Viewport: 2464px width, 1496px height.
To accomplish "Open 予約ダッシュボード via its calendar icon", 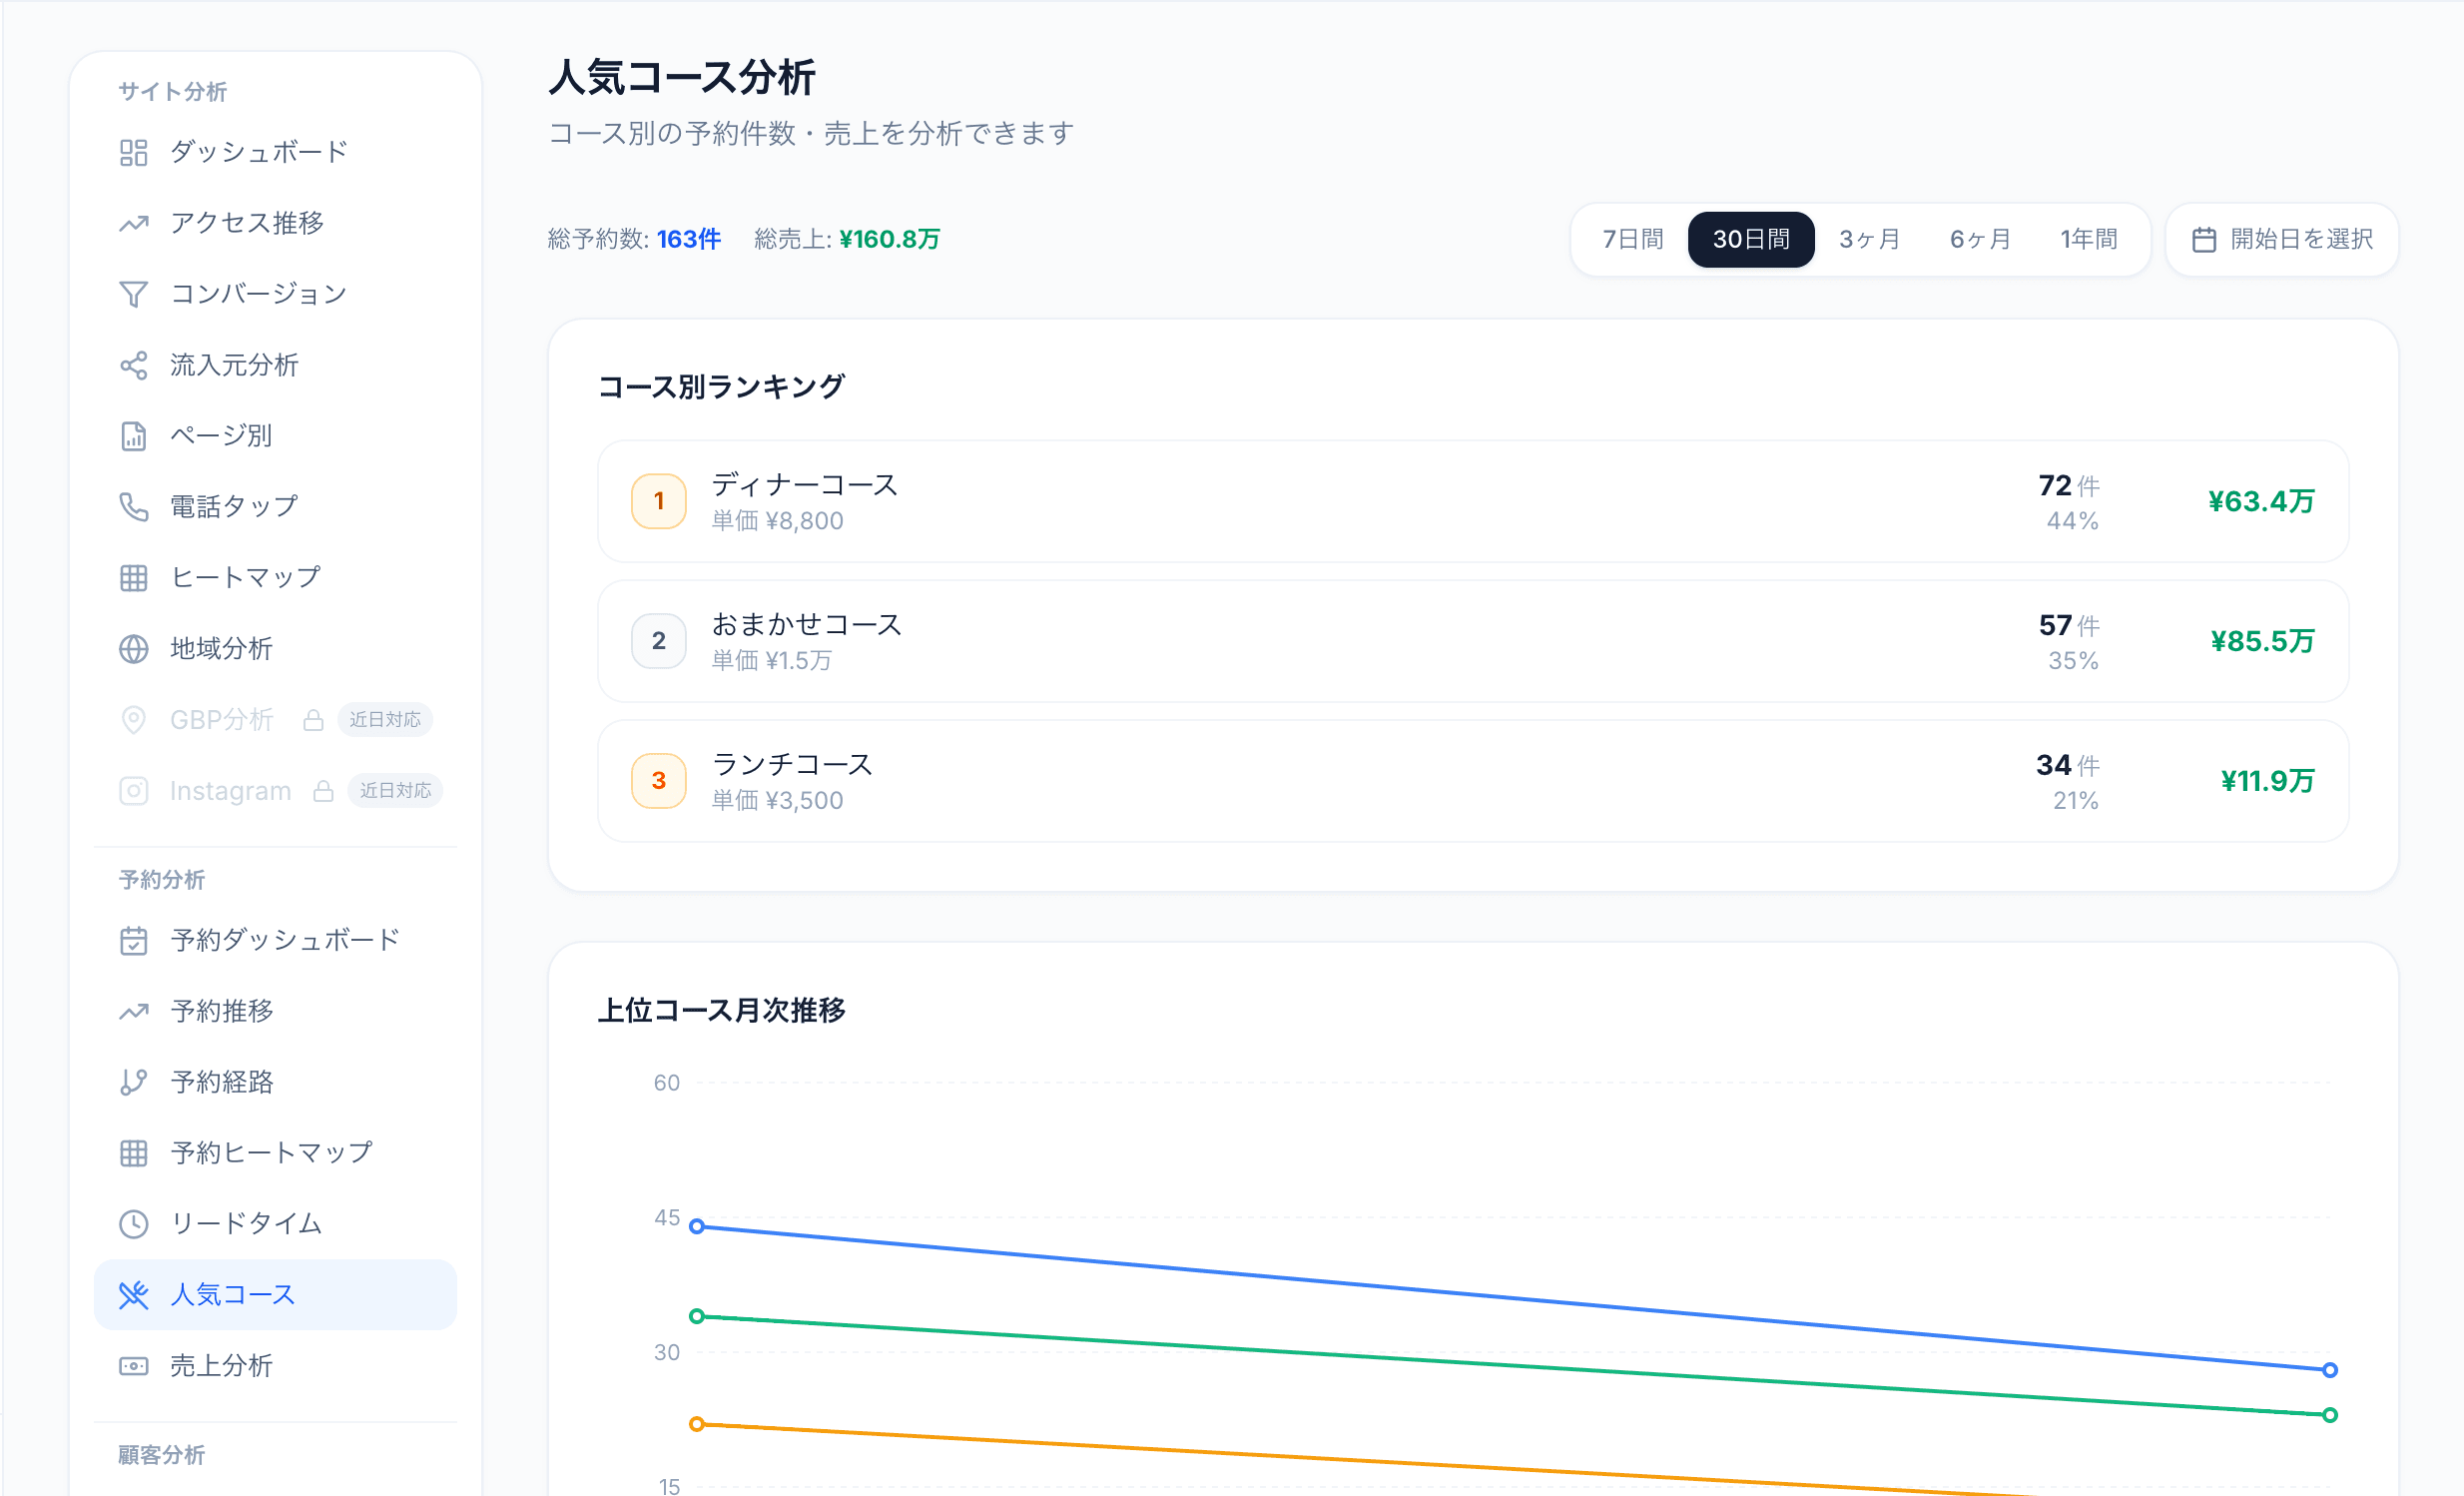I will tap(133, 940).
